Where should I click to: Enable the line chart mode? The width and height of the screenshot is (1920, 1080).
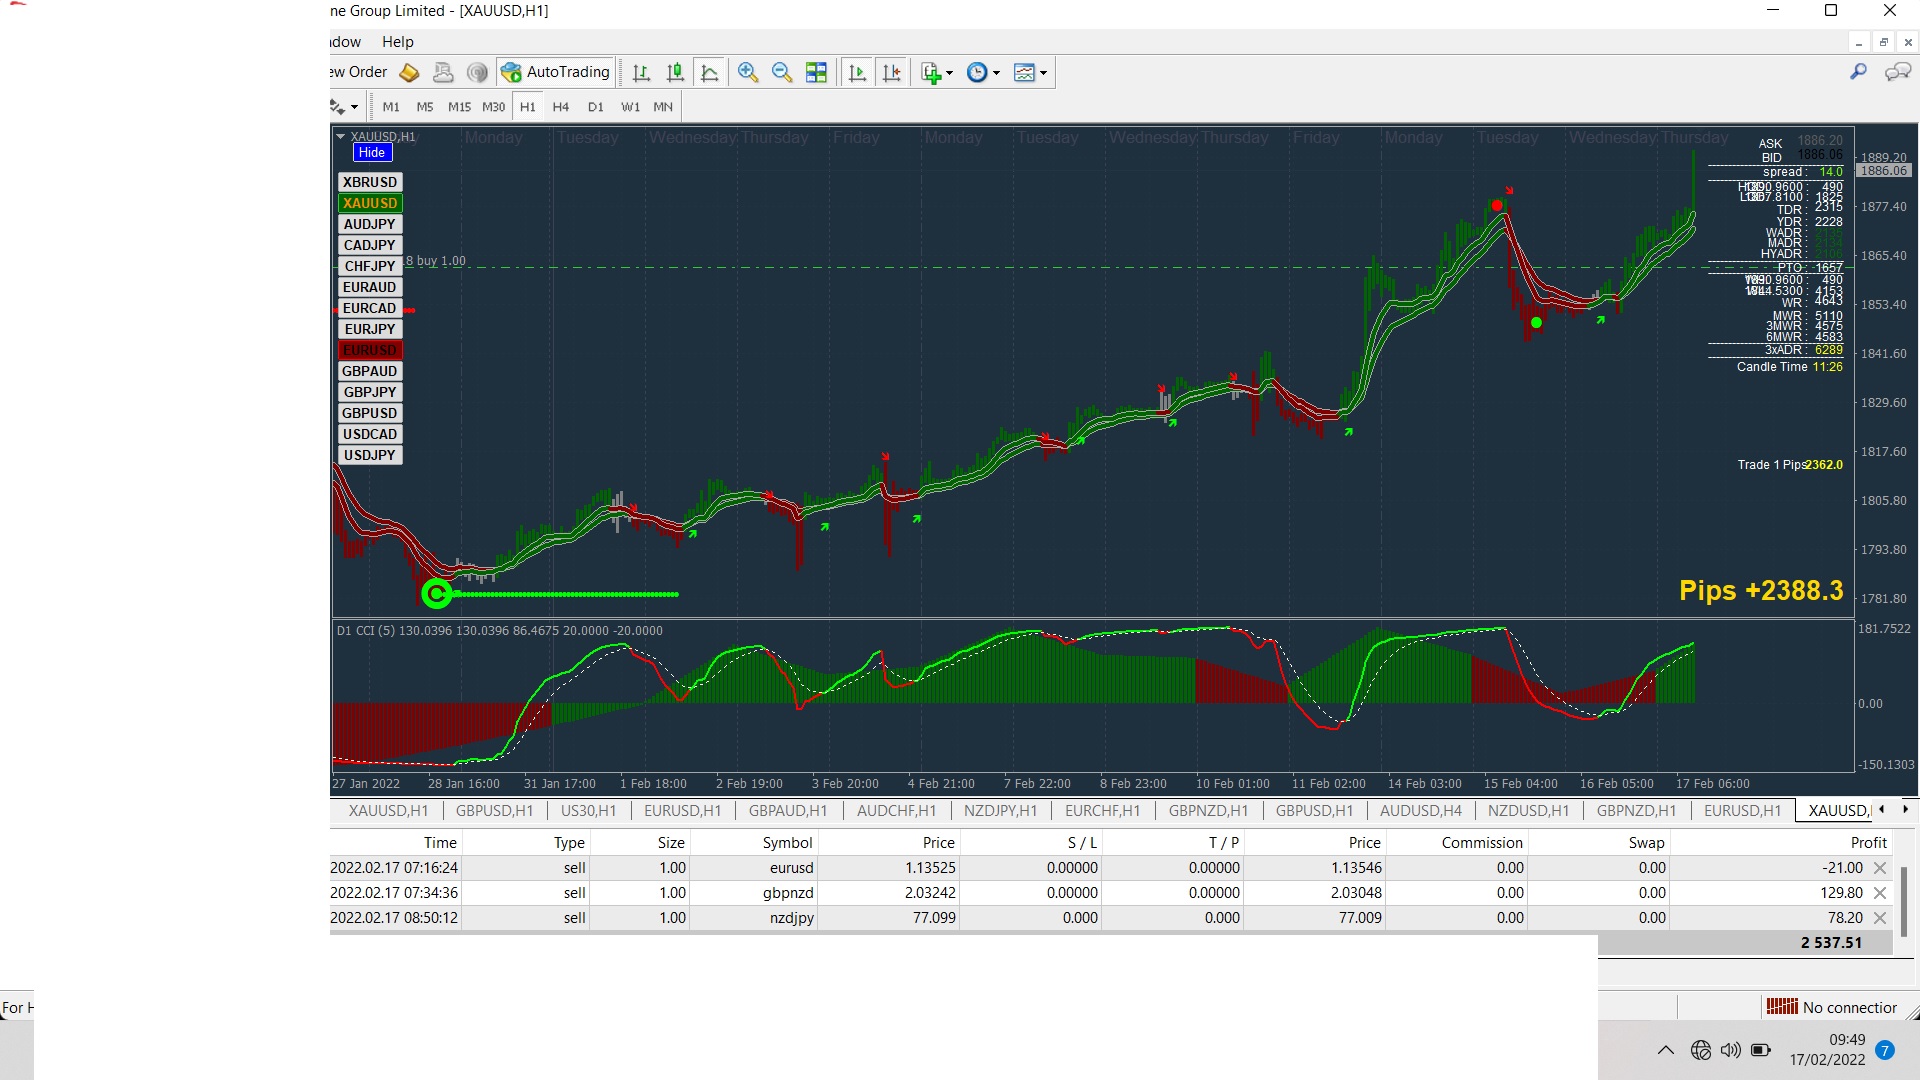pyautogui.click(x=709, y=72)
